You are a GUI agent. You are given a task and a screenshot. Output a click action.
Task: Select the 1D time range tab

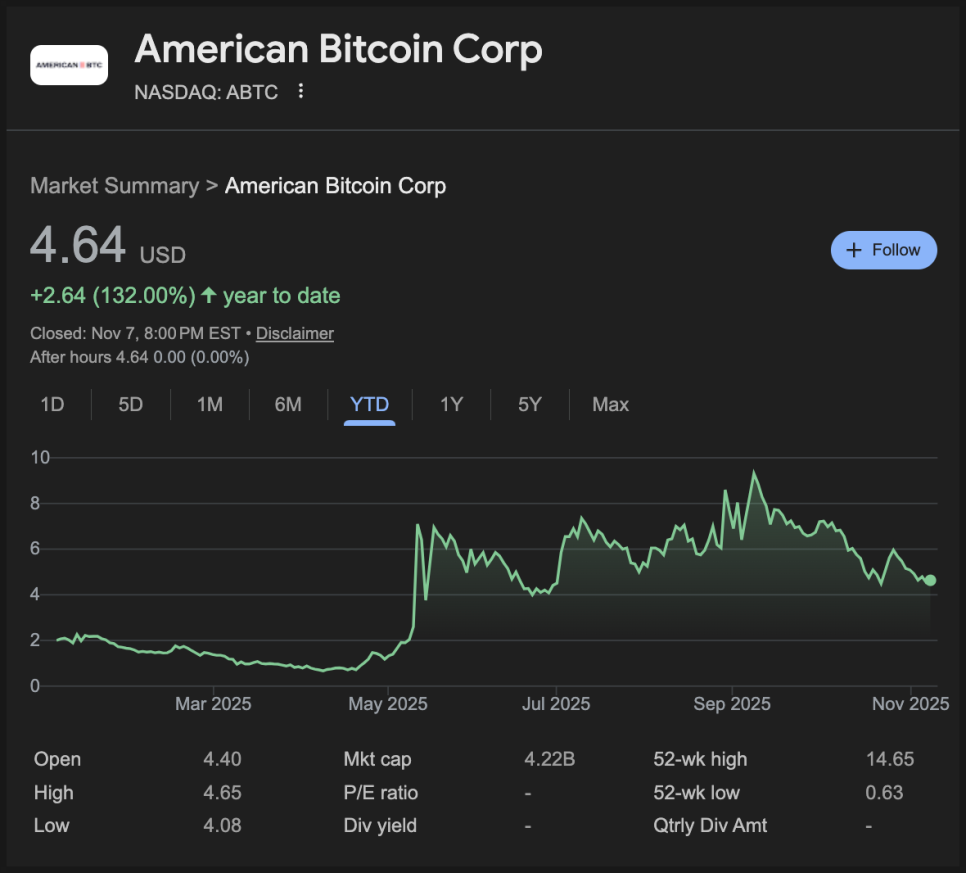52,405
